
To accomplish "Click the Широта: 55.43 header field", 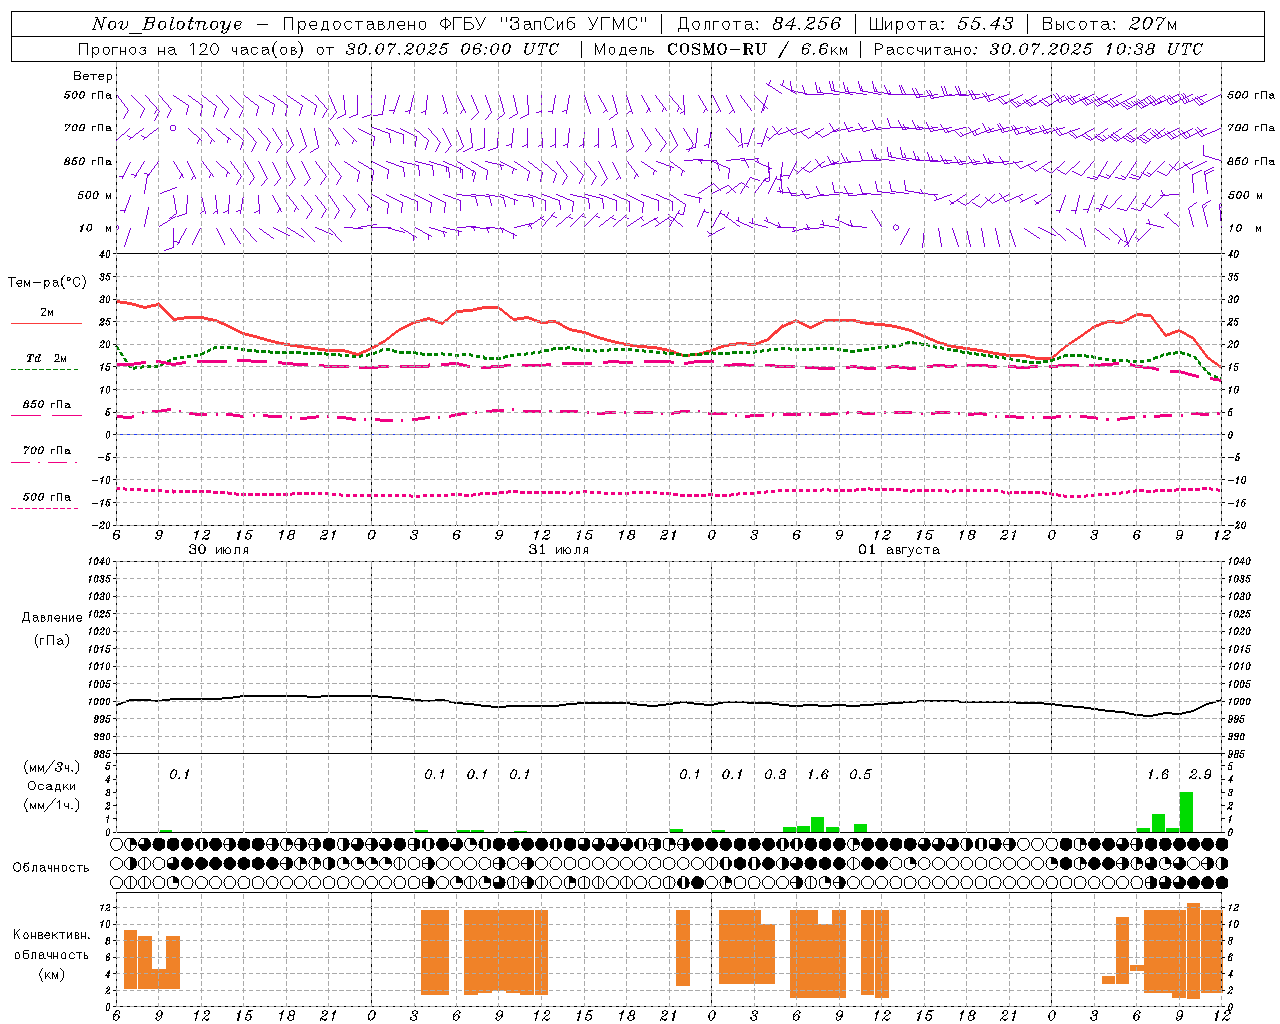I will pos(941,24).
